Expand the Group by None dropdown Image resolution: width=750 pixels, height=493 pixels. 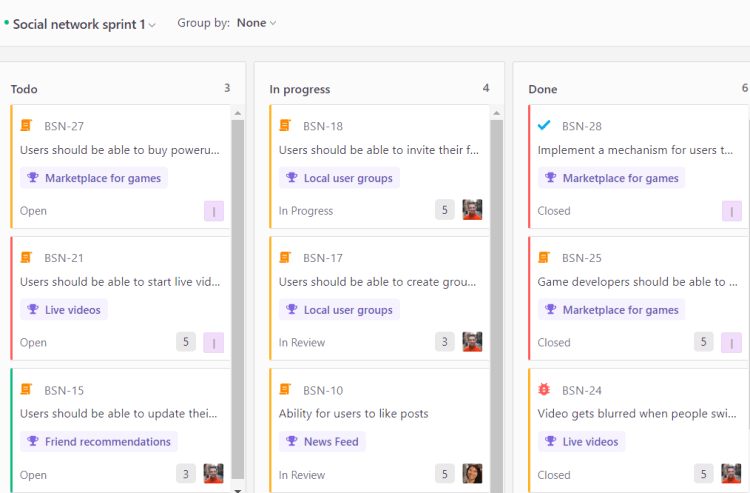point(256,23)
